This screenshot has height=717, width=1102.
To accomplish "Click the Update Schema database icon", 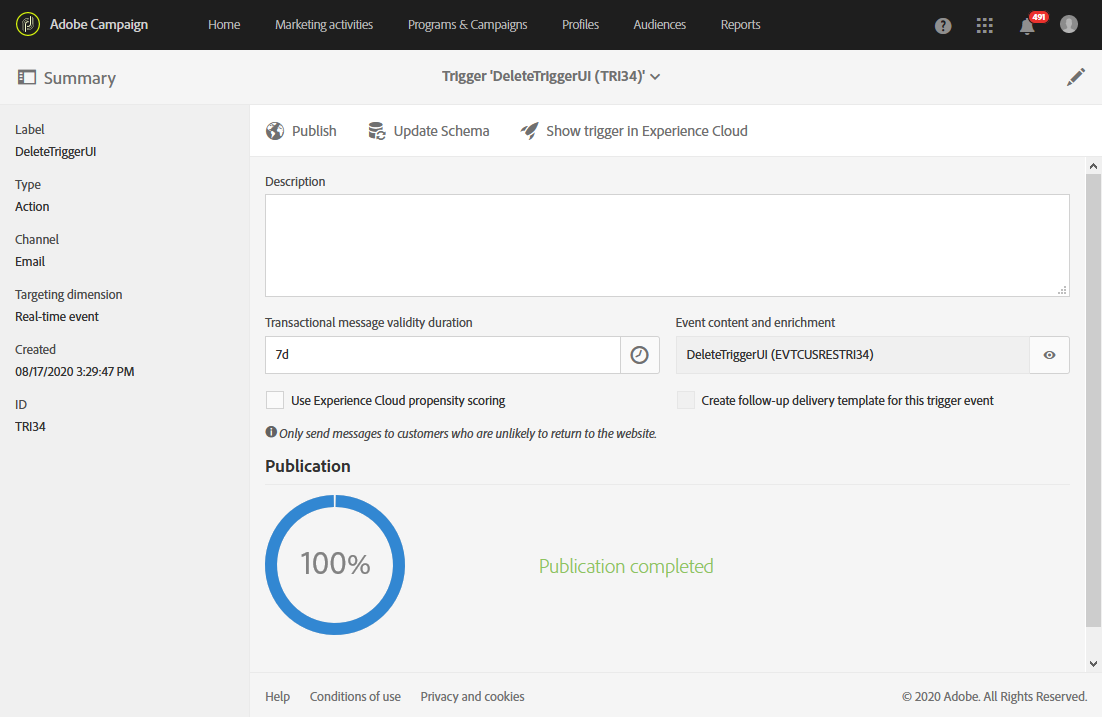I will click(x=377, y=131).
